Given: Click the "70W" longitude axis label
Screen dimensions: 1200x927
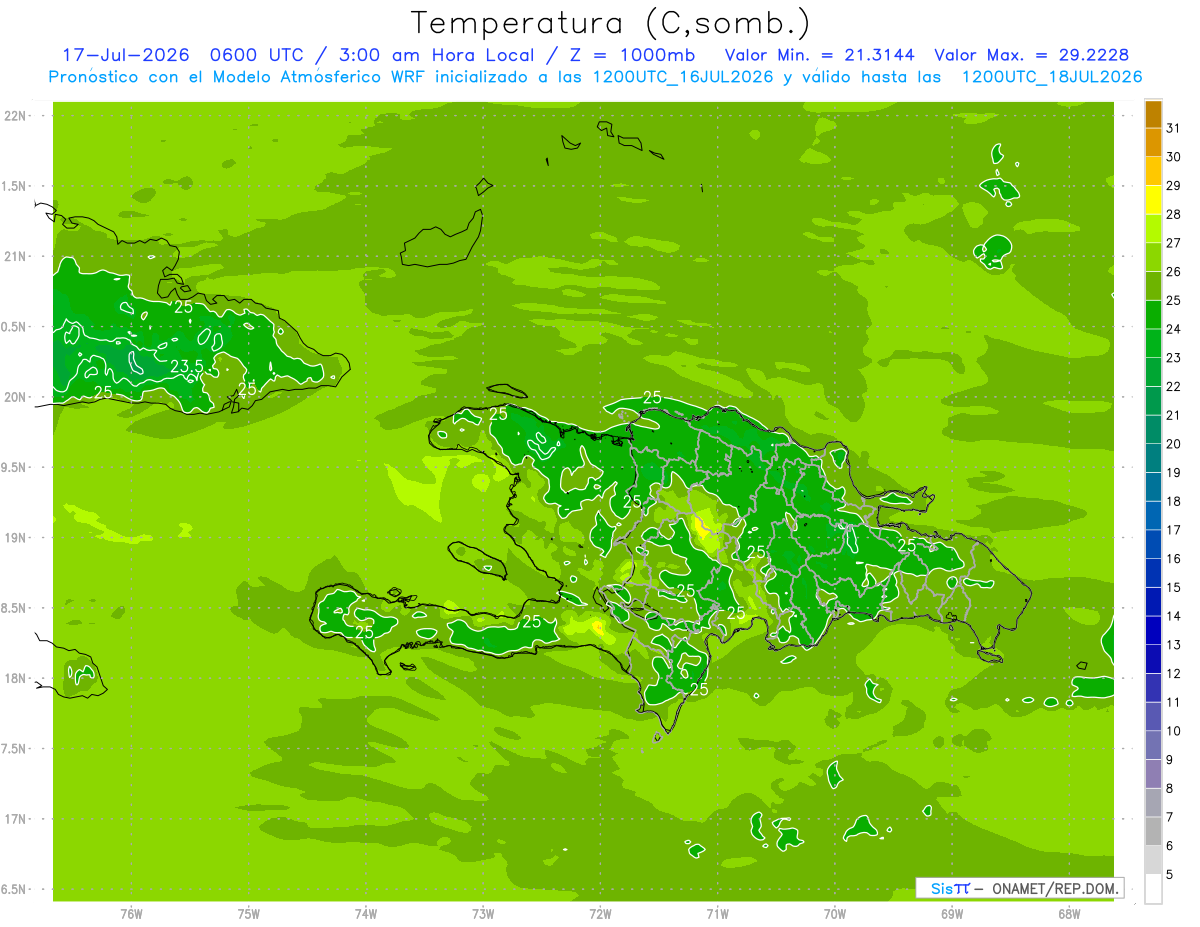Looking at the screenshot, I should [x=835, y=914].
